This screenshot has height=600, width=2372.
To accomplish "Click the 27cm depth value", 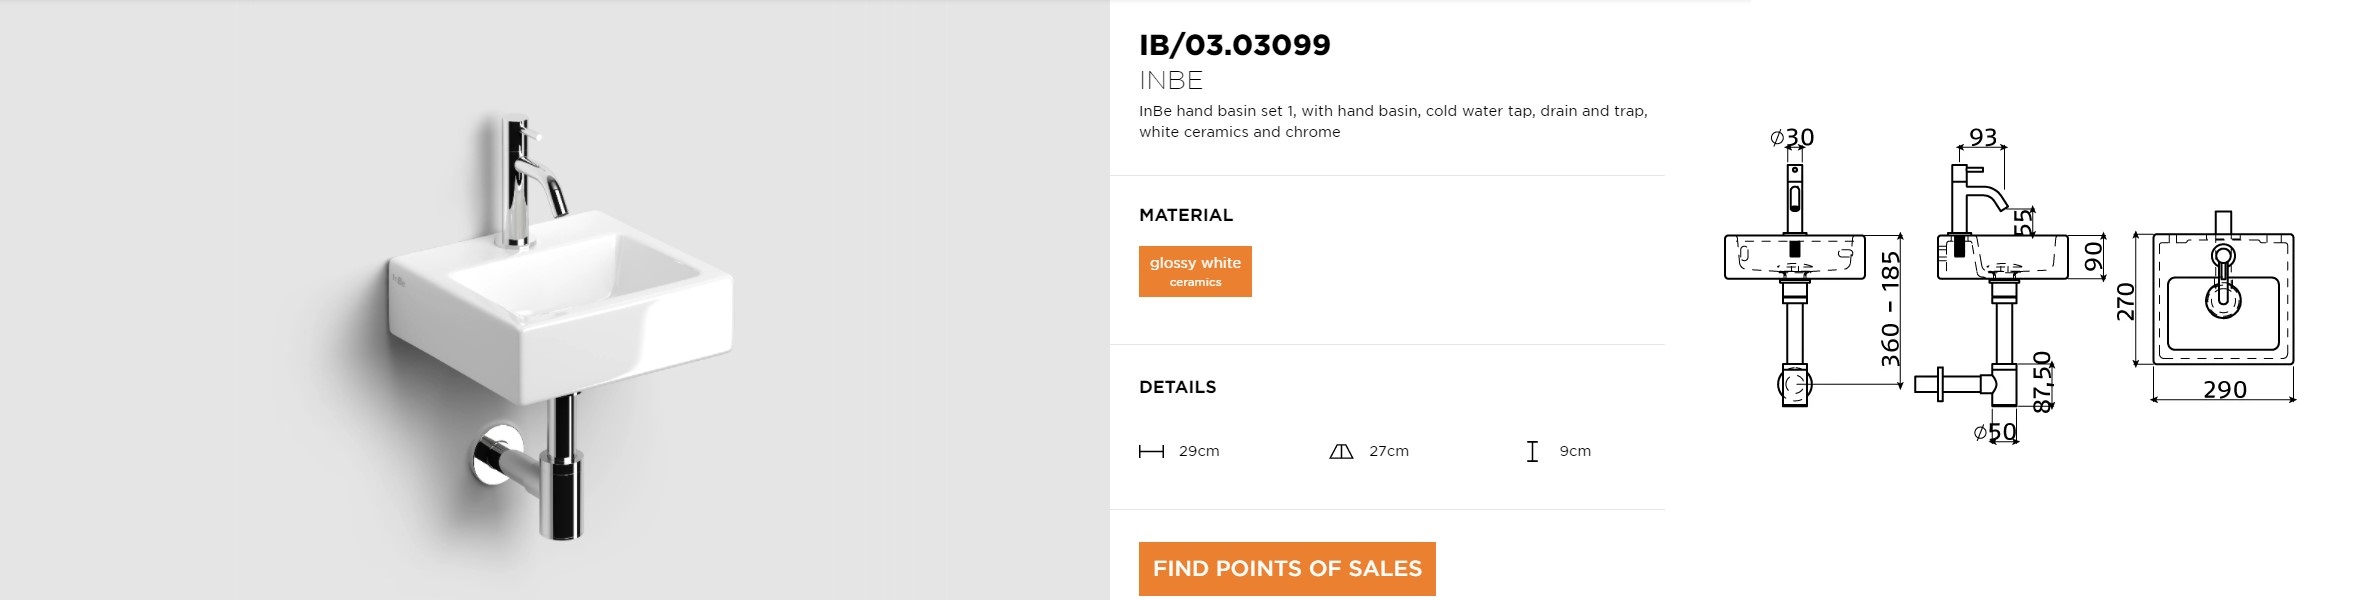I will (1389, 451).
